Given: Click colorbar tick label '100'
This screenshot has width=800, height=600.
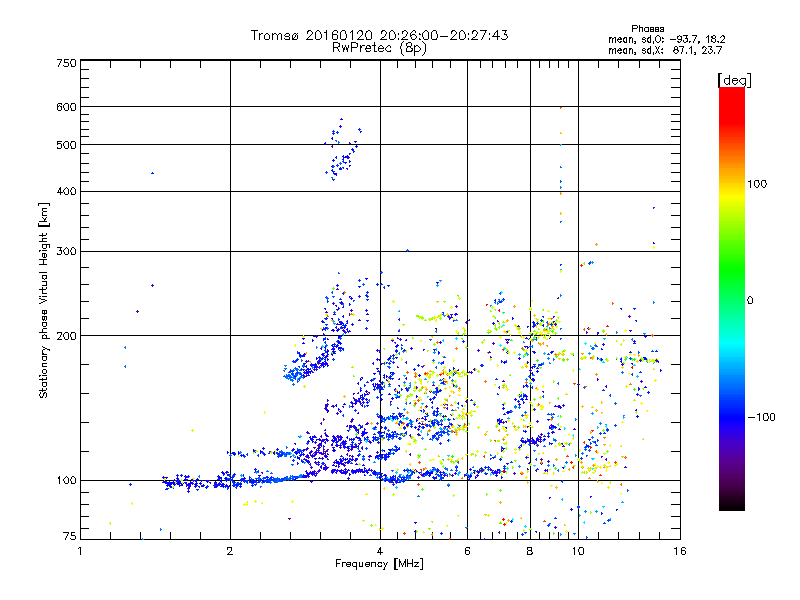Looking at the screenshot, I should click(x=757, y=184).
